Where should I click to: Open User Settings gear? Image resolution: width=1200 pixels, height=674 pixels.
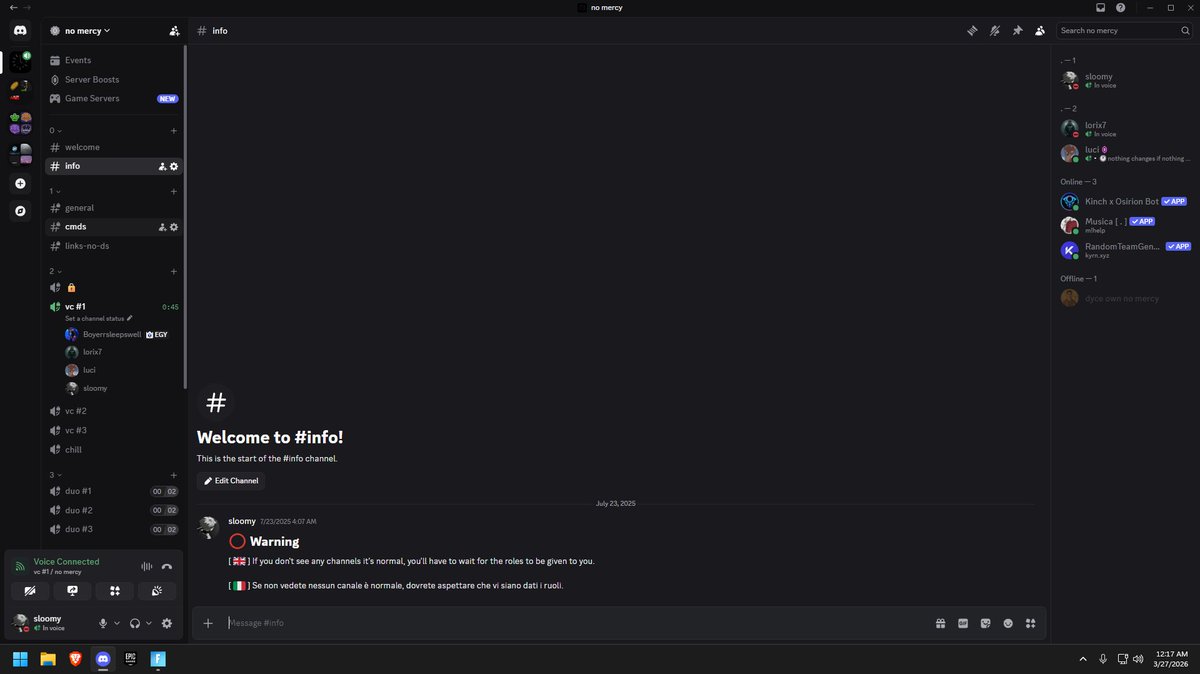(x=167, y=623)
